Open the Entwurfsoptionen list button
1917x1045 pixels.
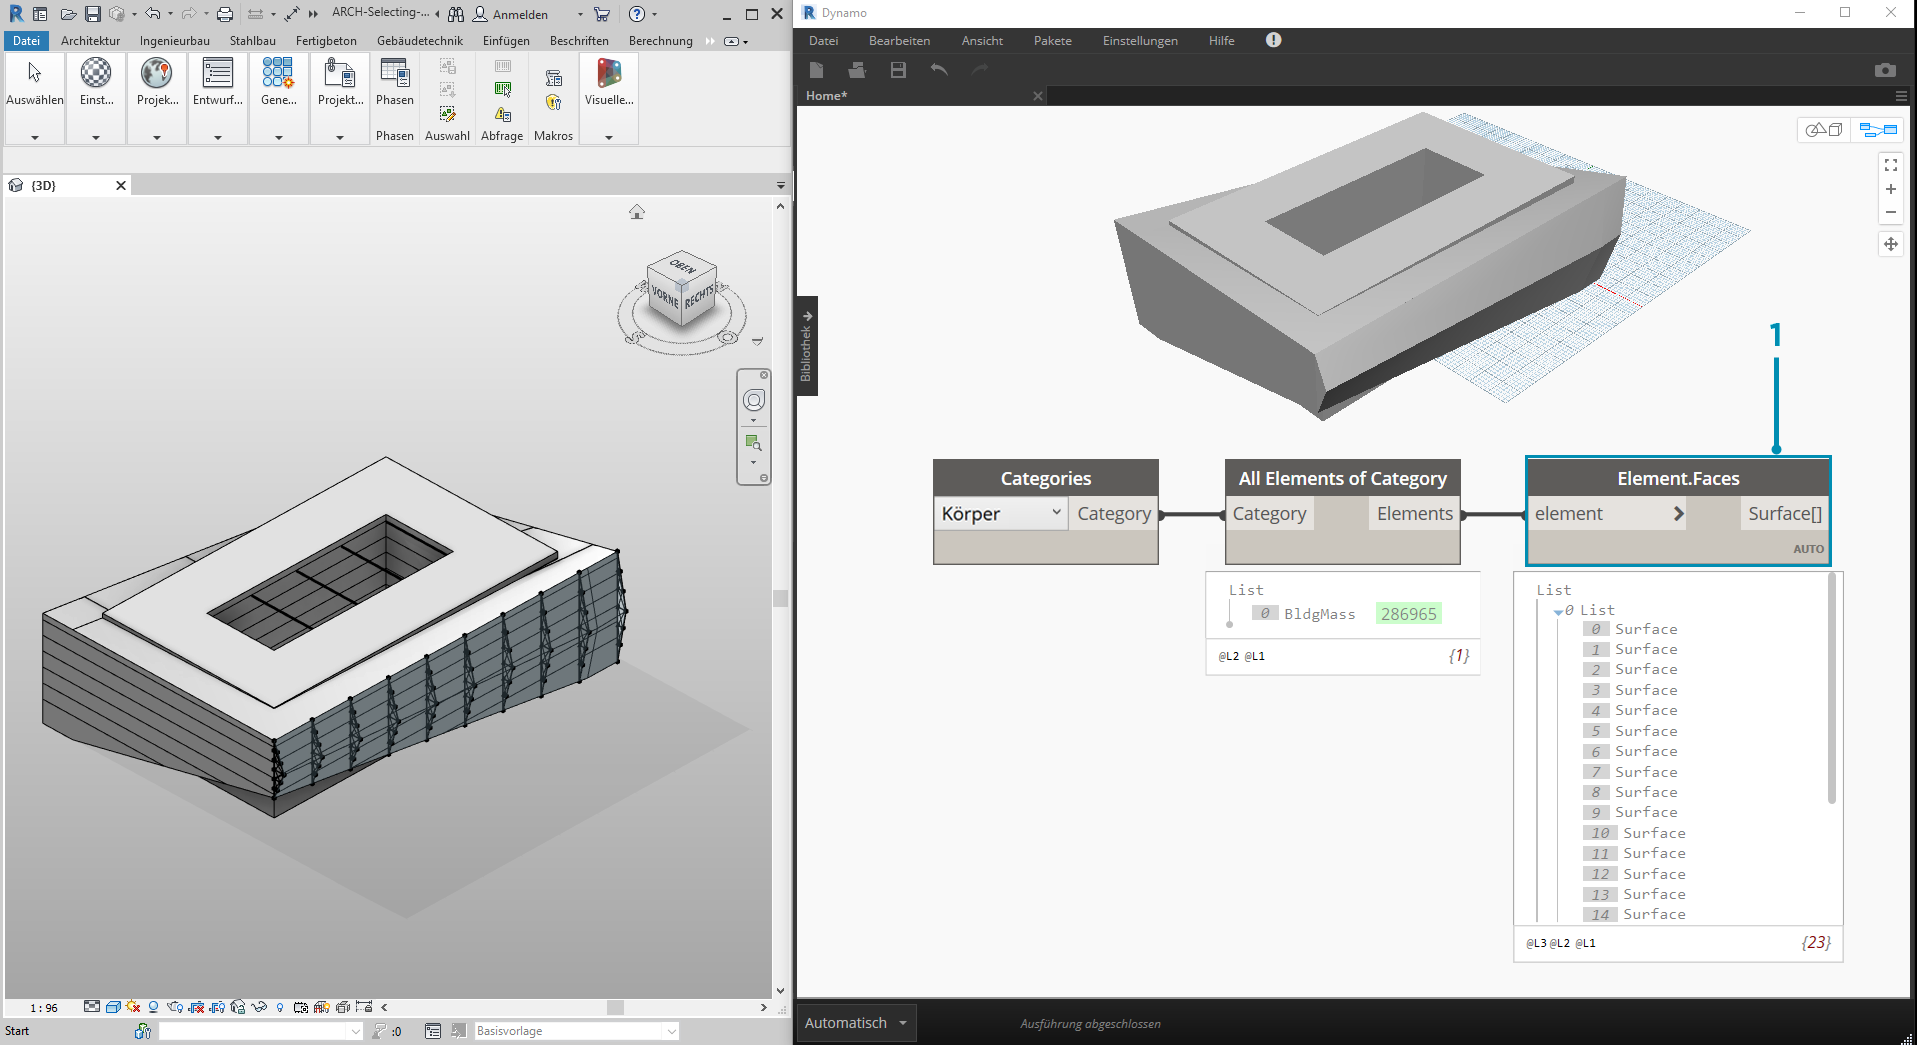click(x=218, y=73)
